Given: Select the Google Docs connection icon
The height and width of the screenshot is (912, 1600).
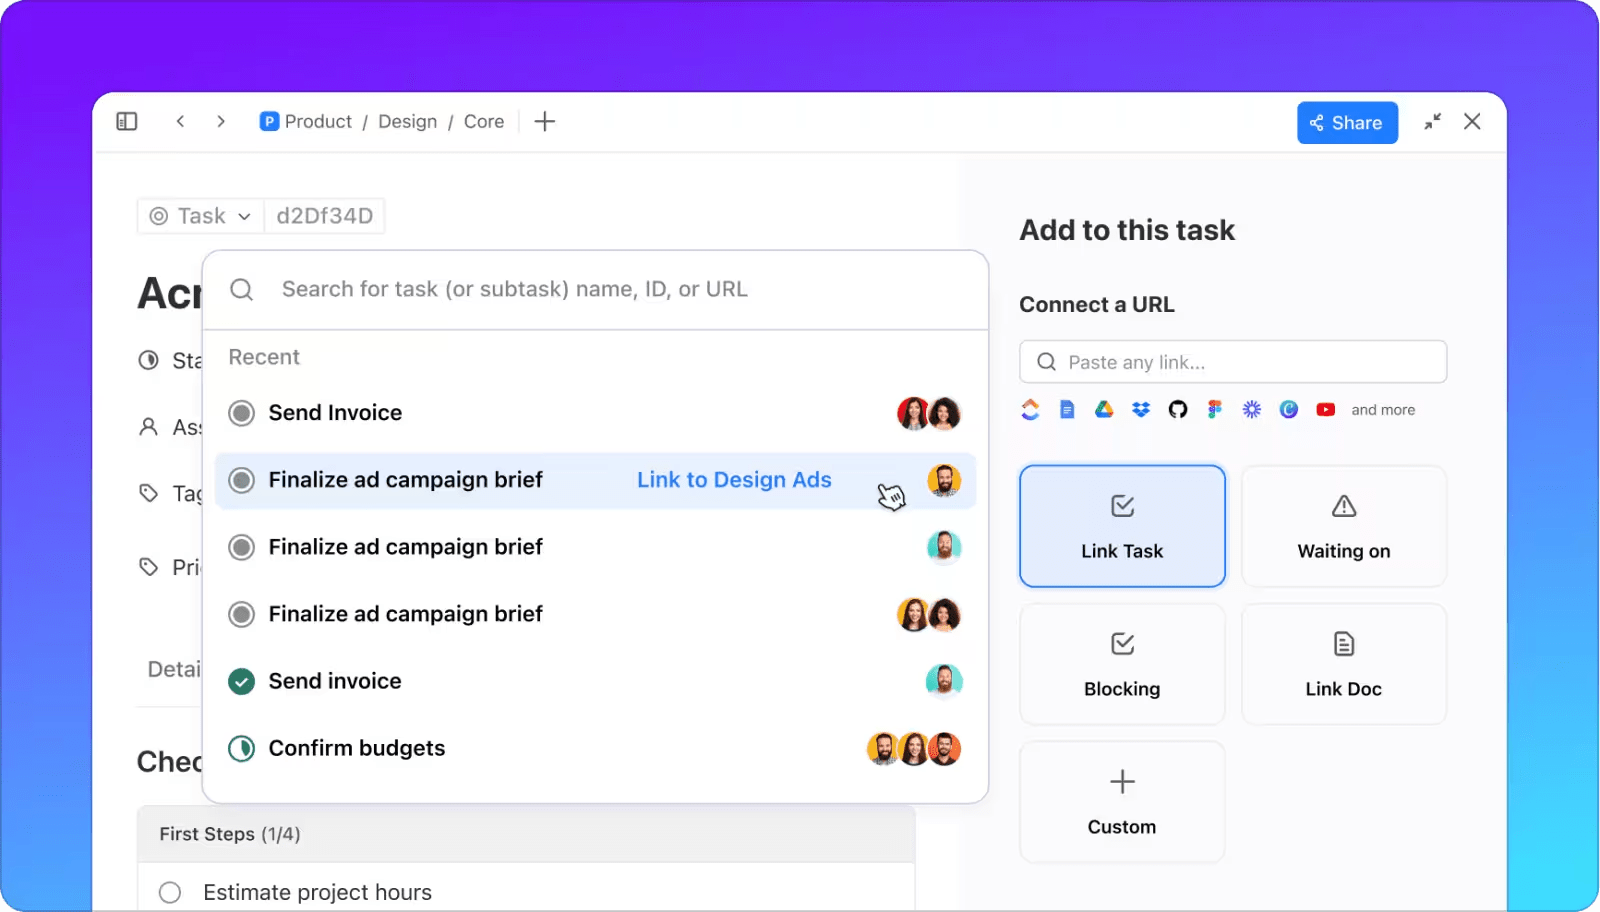Looking at the screenshot, I should (x=1066, y=409).
